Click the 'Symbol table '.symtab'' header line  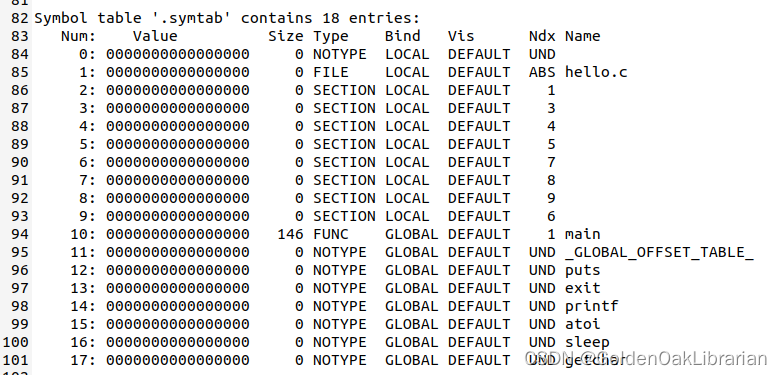pos(227,18)
